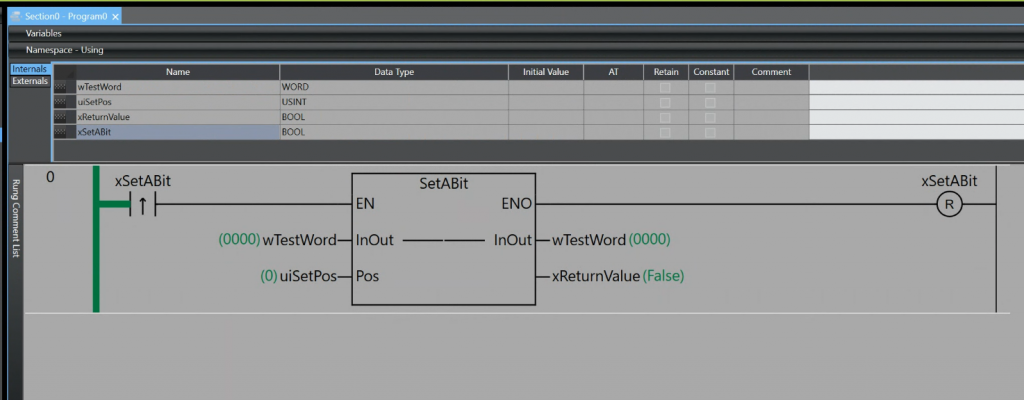Expand the Namespace - Using section
Image resolution: width=1024 pixels, height=400 pixels.
click(x=64, y=50)
